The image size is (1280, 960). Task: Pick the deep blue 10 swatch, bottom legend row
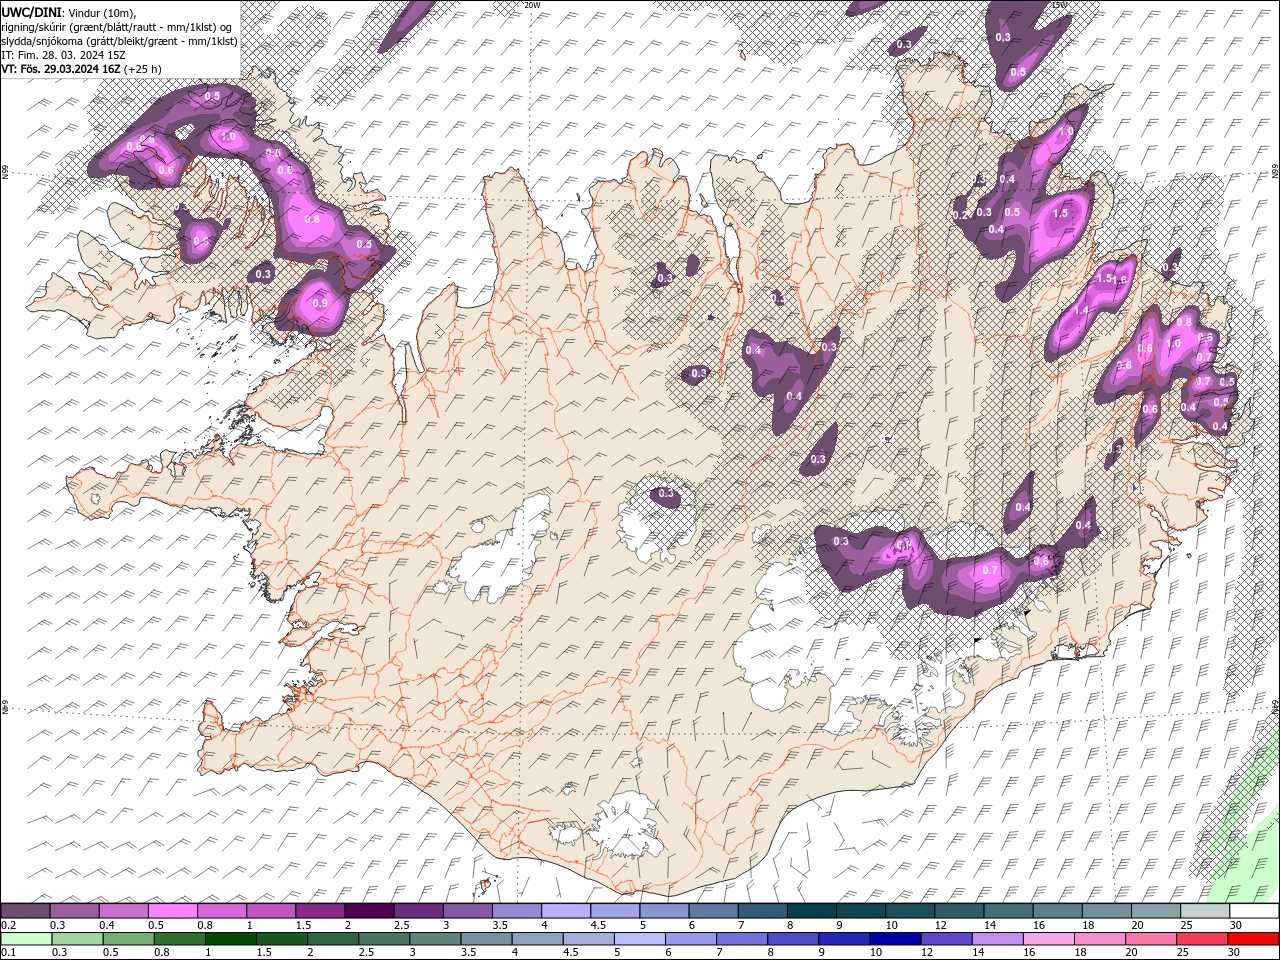[895, 939]
